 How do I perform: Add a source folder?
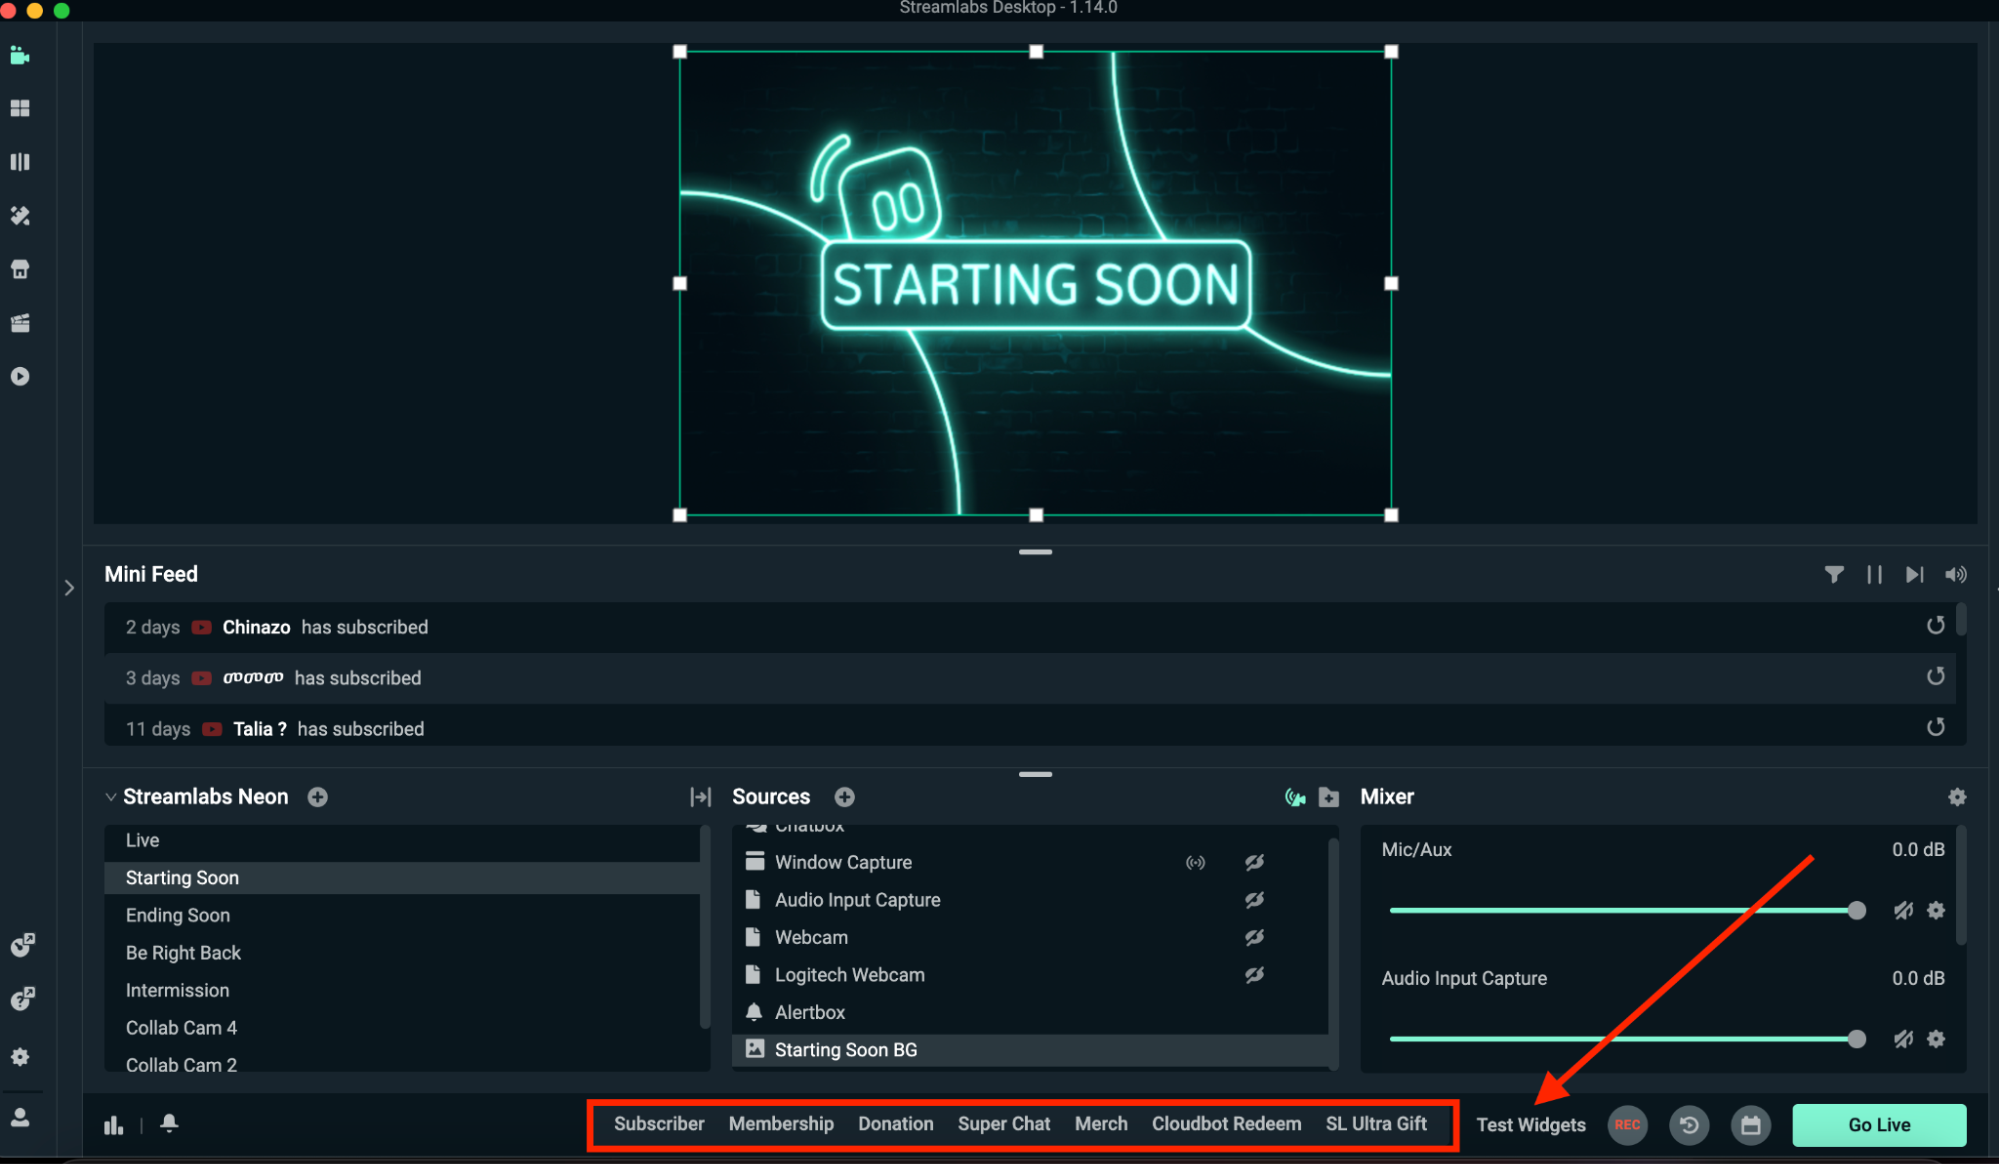pyautogui.click(x=1329, y=797)
